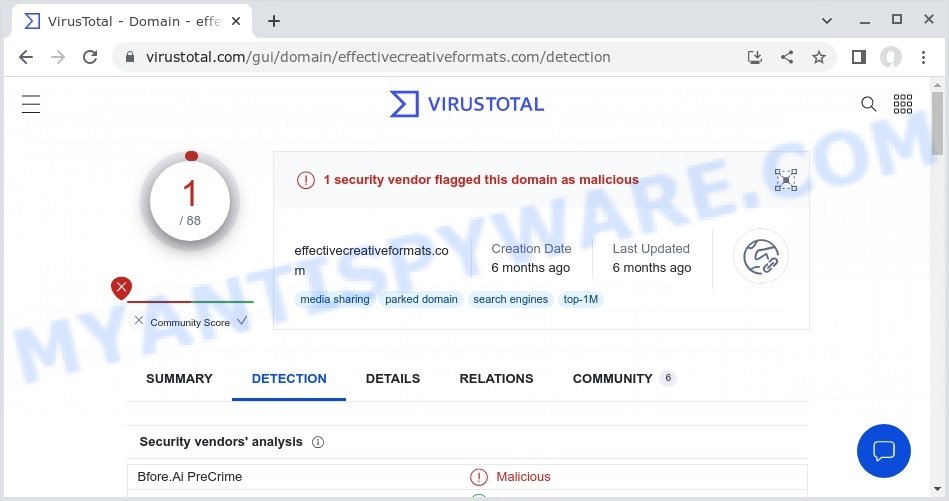Open the tab search dropdown chevron
The image size is (949, 501).
tap(827, 21)
